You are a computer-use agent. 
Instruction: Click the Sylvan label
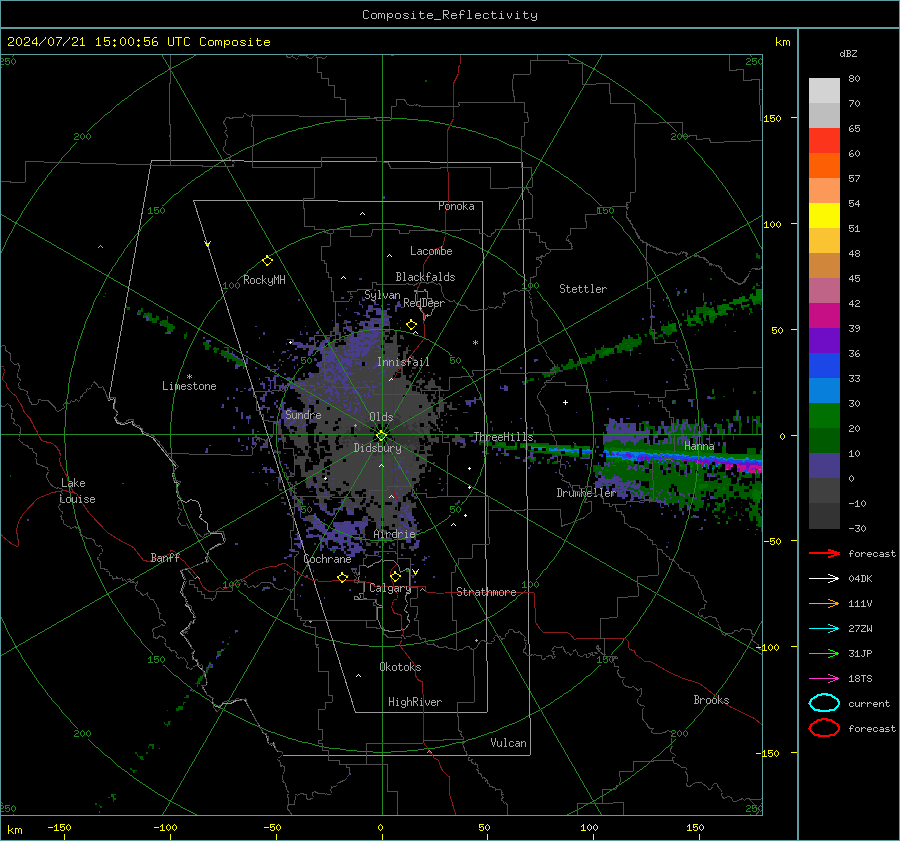pyautogui.click(x=382, y=295)
